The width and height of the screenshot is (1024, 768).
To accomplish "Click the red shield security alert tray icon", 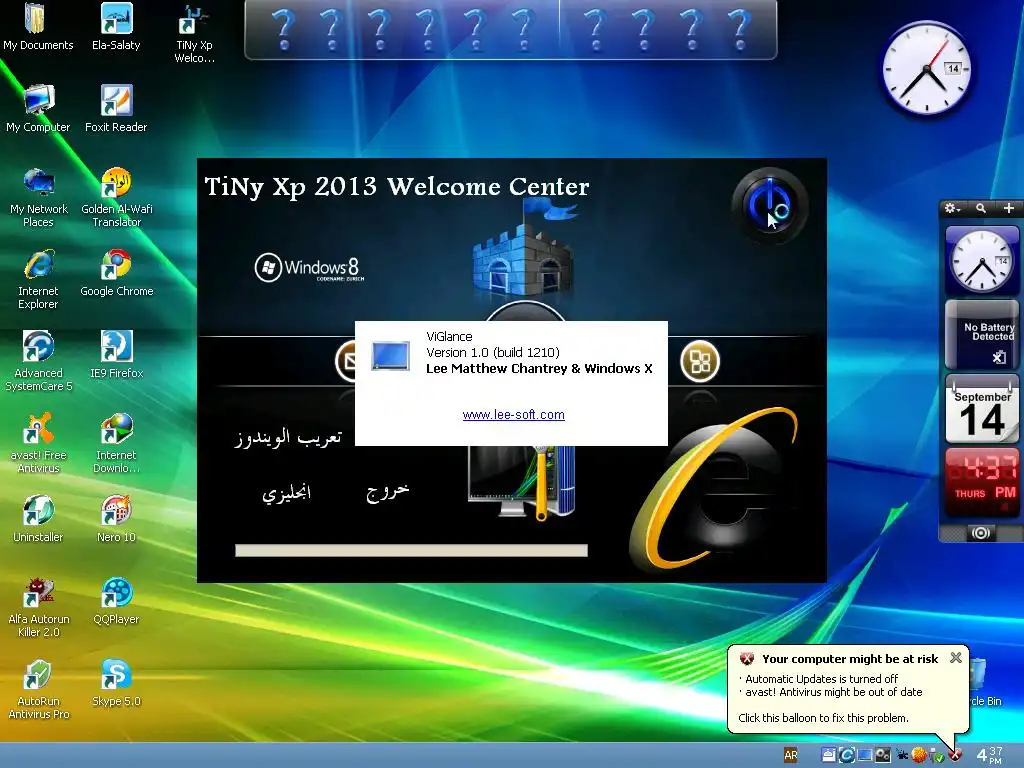I will 955,756.
